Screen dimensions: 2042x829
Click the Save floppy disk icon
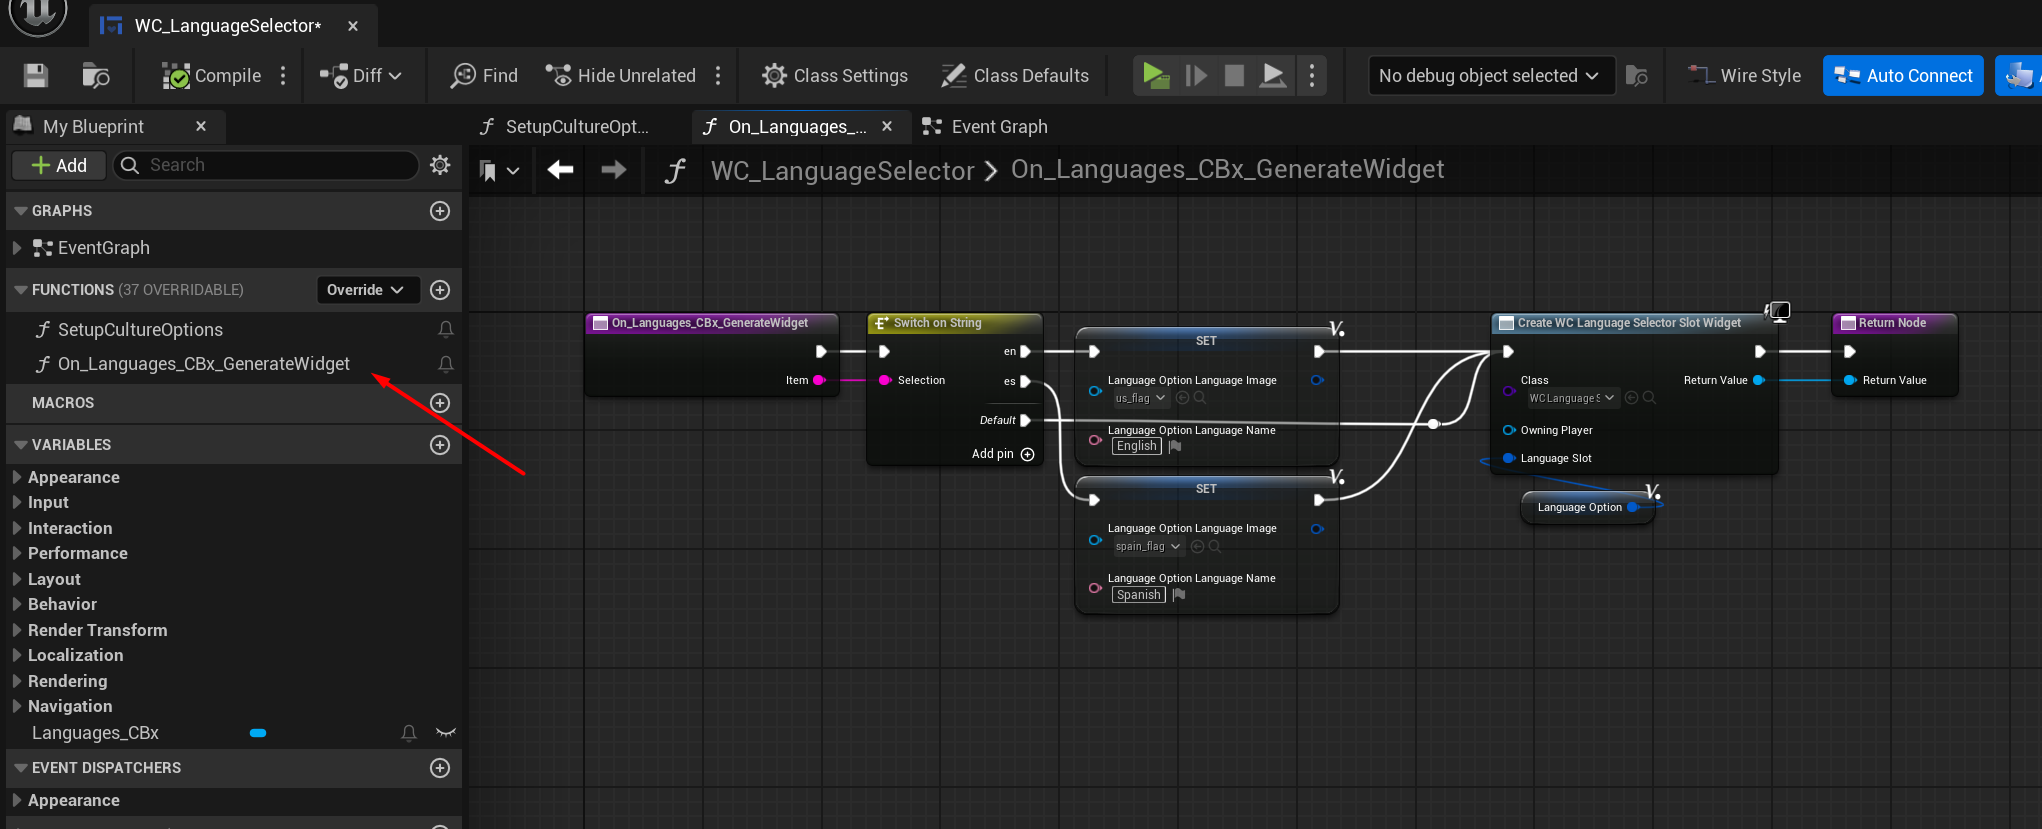36,76
